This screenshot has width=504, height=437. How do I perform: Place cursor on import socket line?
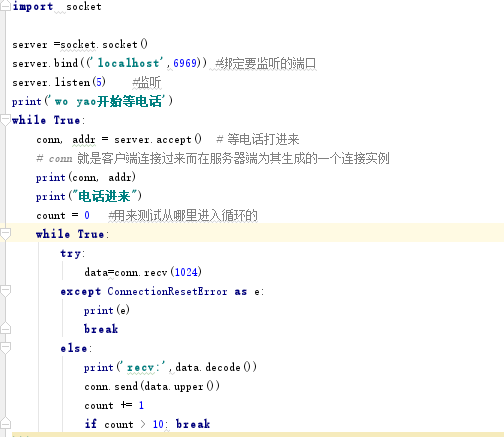(57, 6)
